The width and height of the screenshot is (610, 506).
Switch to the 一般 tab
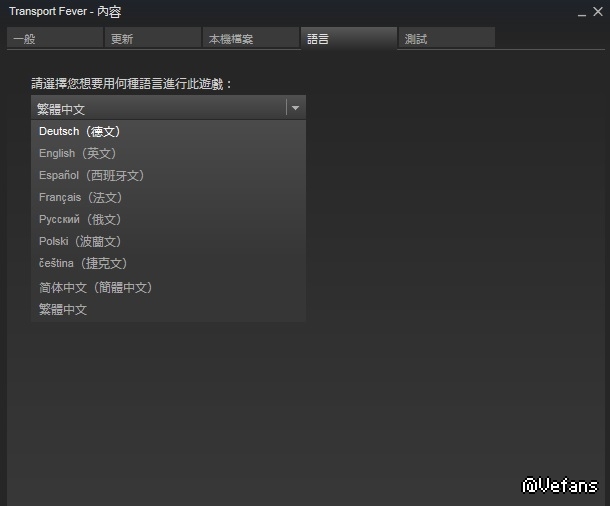pos(55,38)
